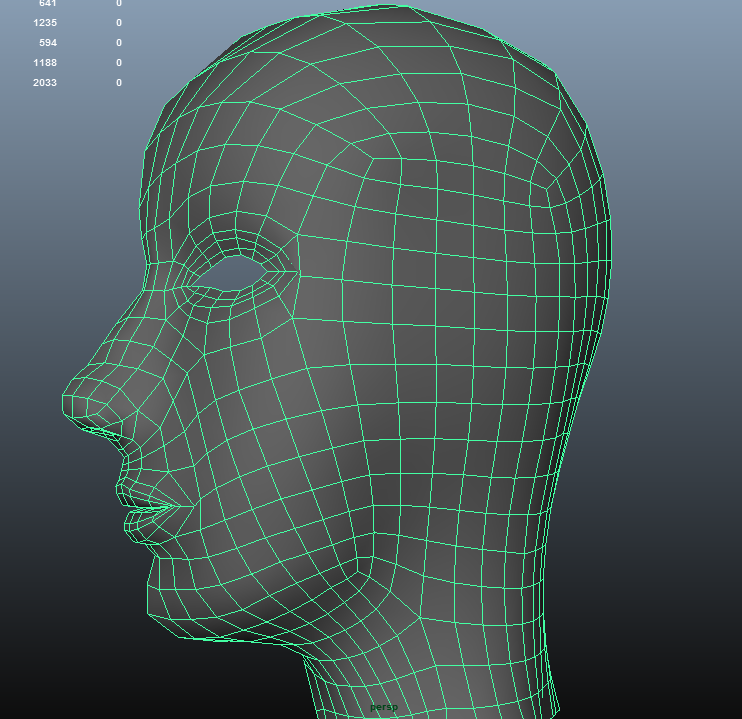The width and height of the screenshot is (742, 719).
Task: Select the tip of the nose
Action: [x=74, y=400]
